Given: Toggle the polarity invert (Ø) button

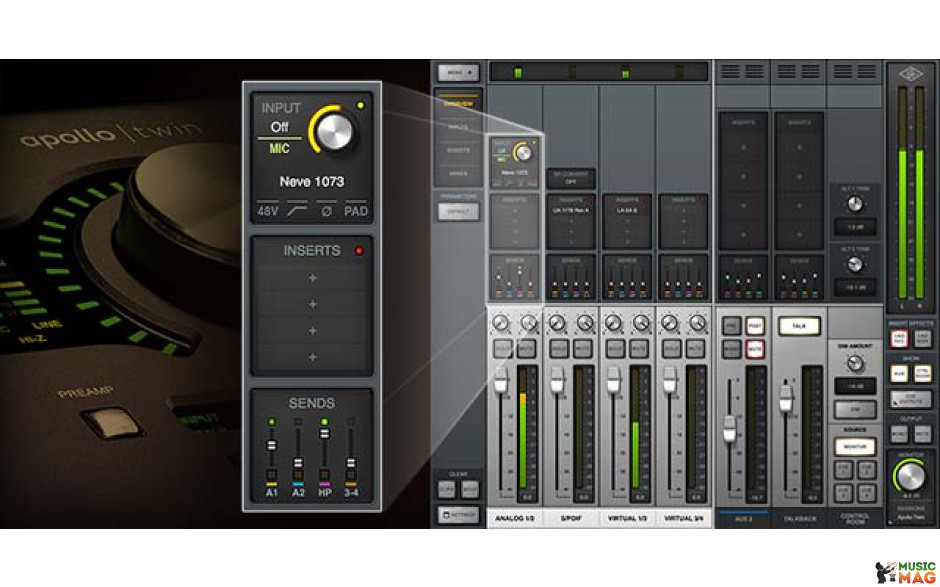Looking at the screenshot, I should click(326, 211).
